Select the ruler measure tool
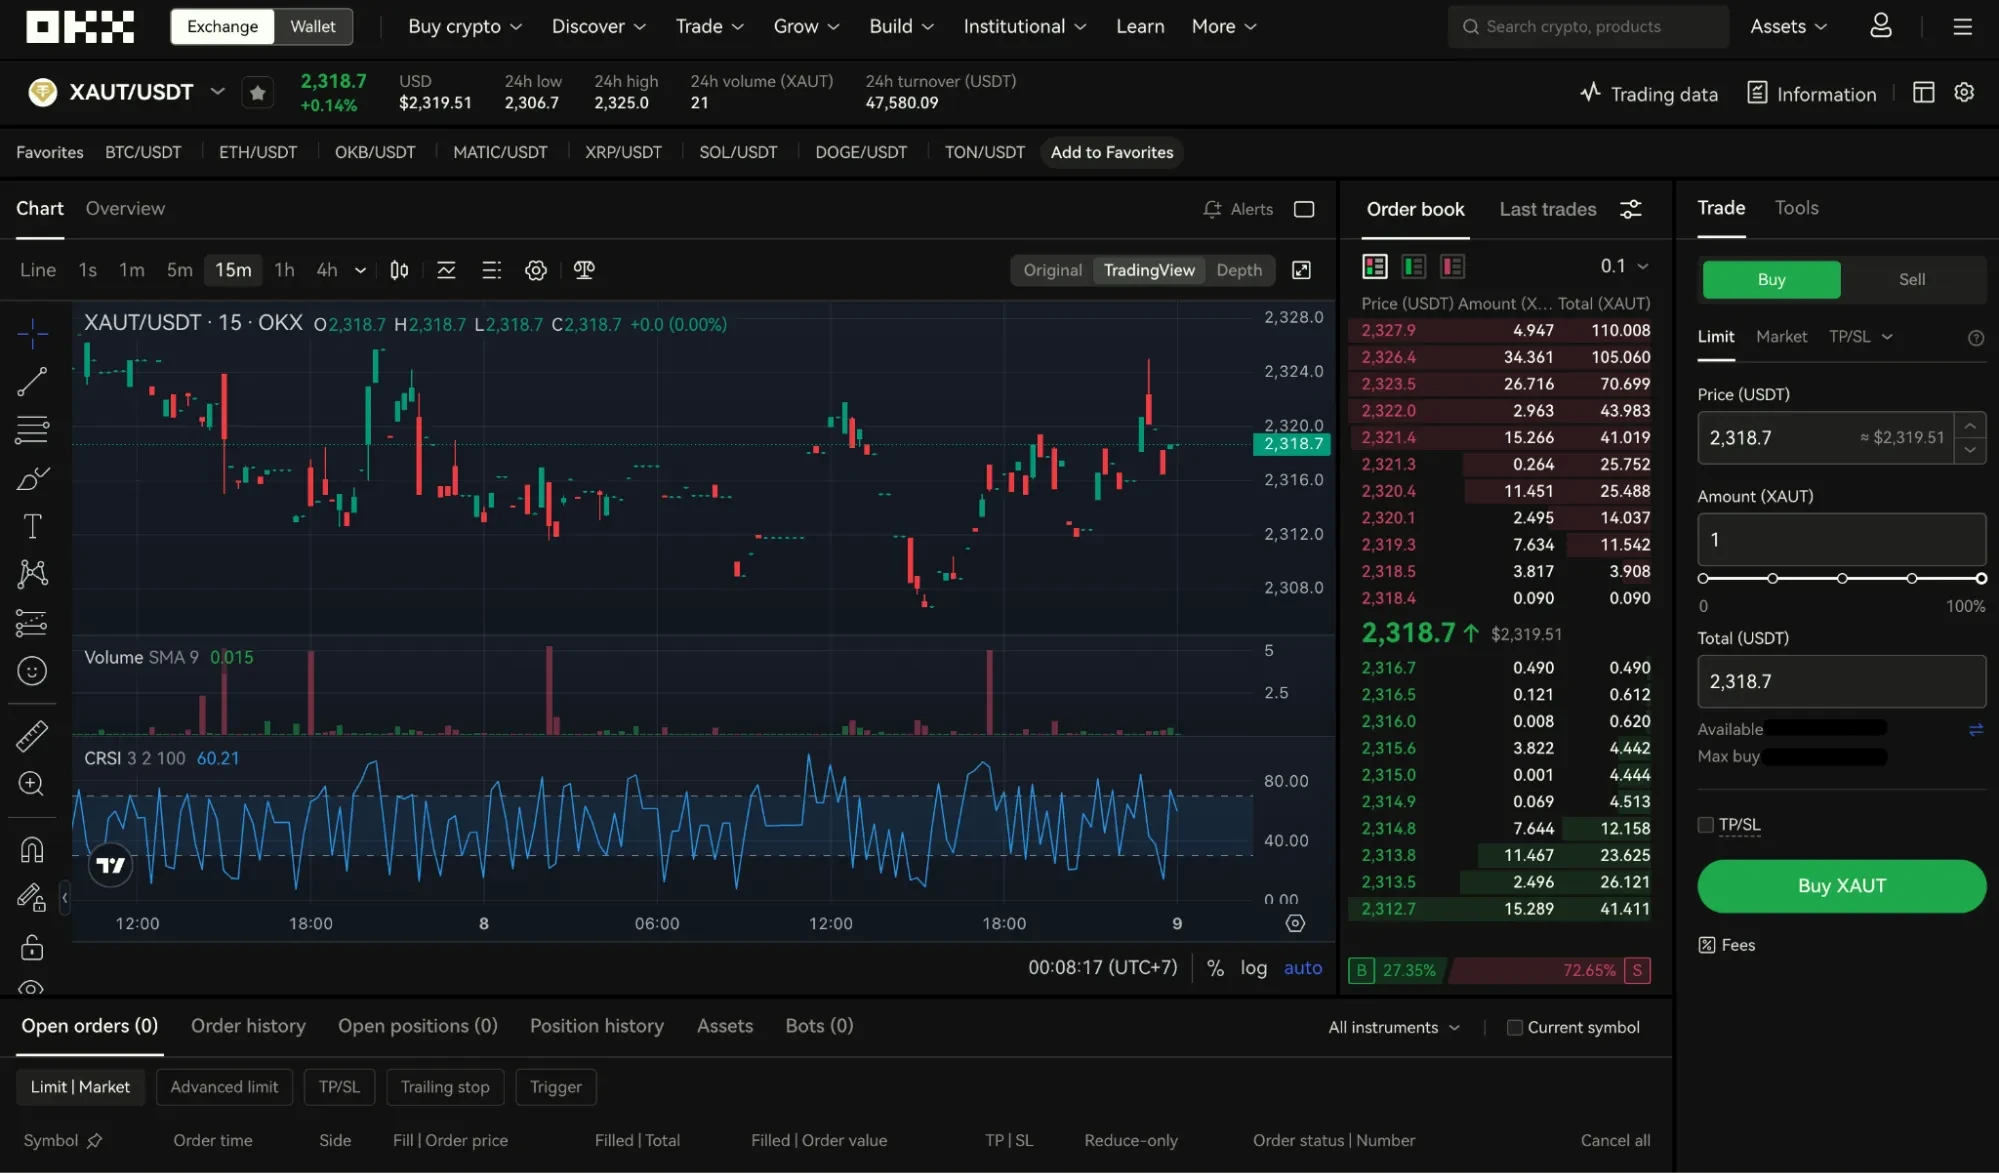The image size is (1999, 1174). click(x=32, y=736)
